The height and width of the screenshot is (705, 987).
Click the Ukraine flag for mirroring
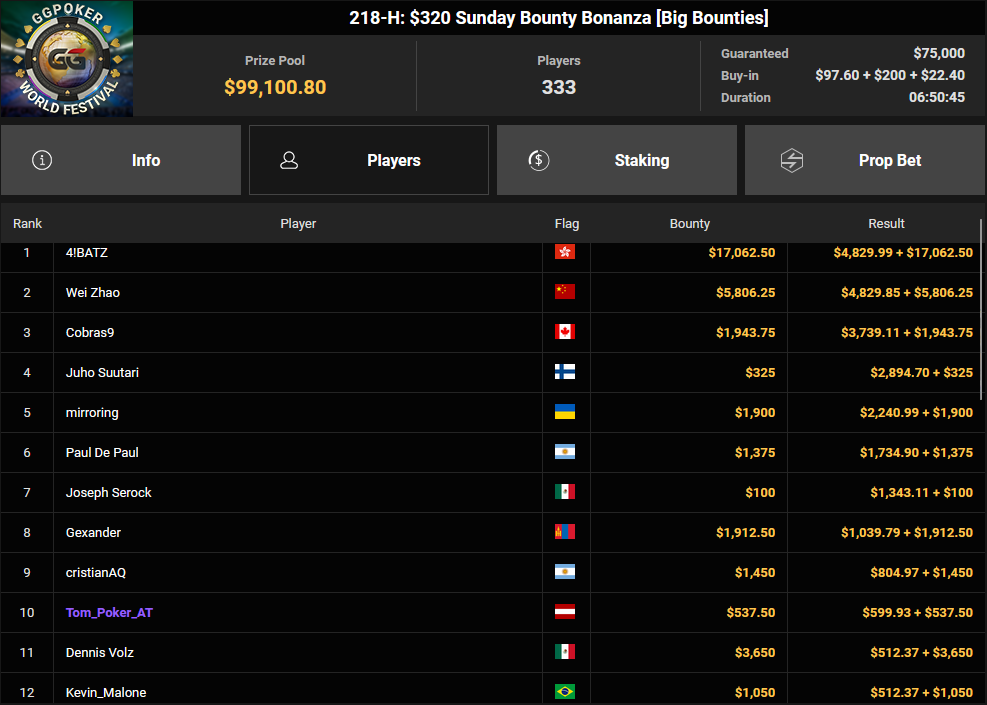point(565,412)
